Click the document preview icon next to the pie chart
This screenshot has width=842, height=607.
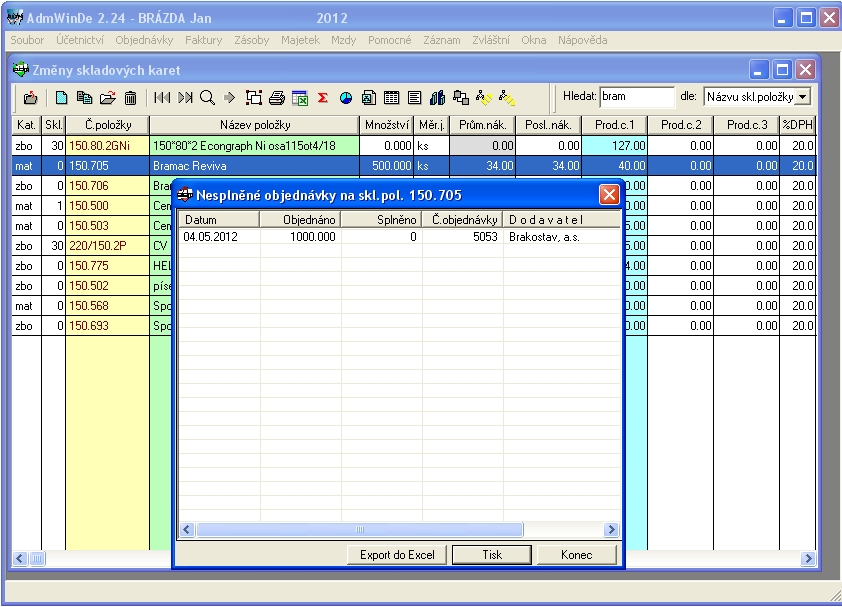(x=369, y=98)
